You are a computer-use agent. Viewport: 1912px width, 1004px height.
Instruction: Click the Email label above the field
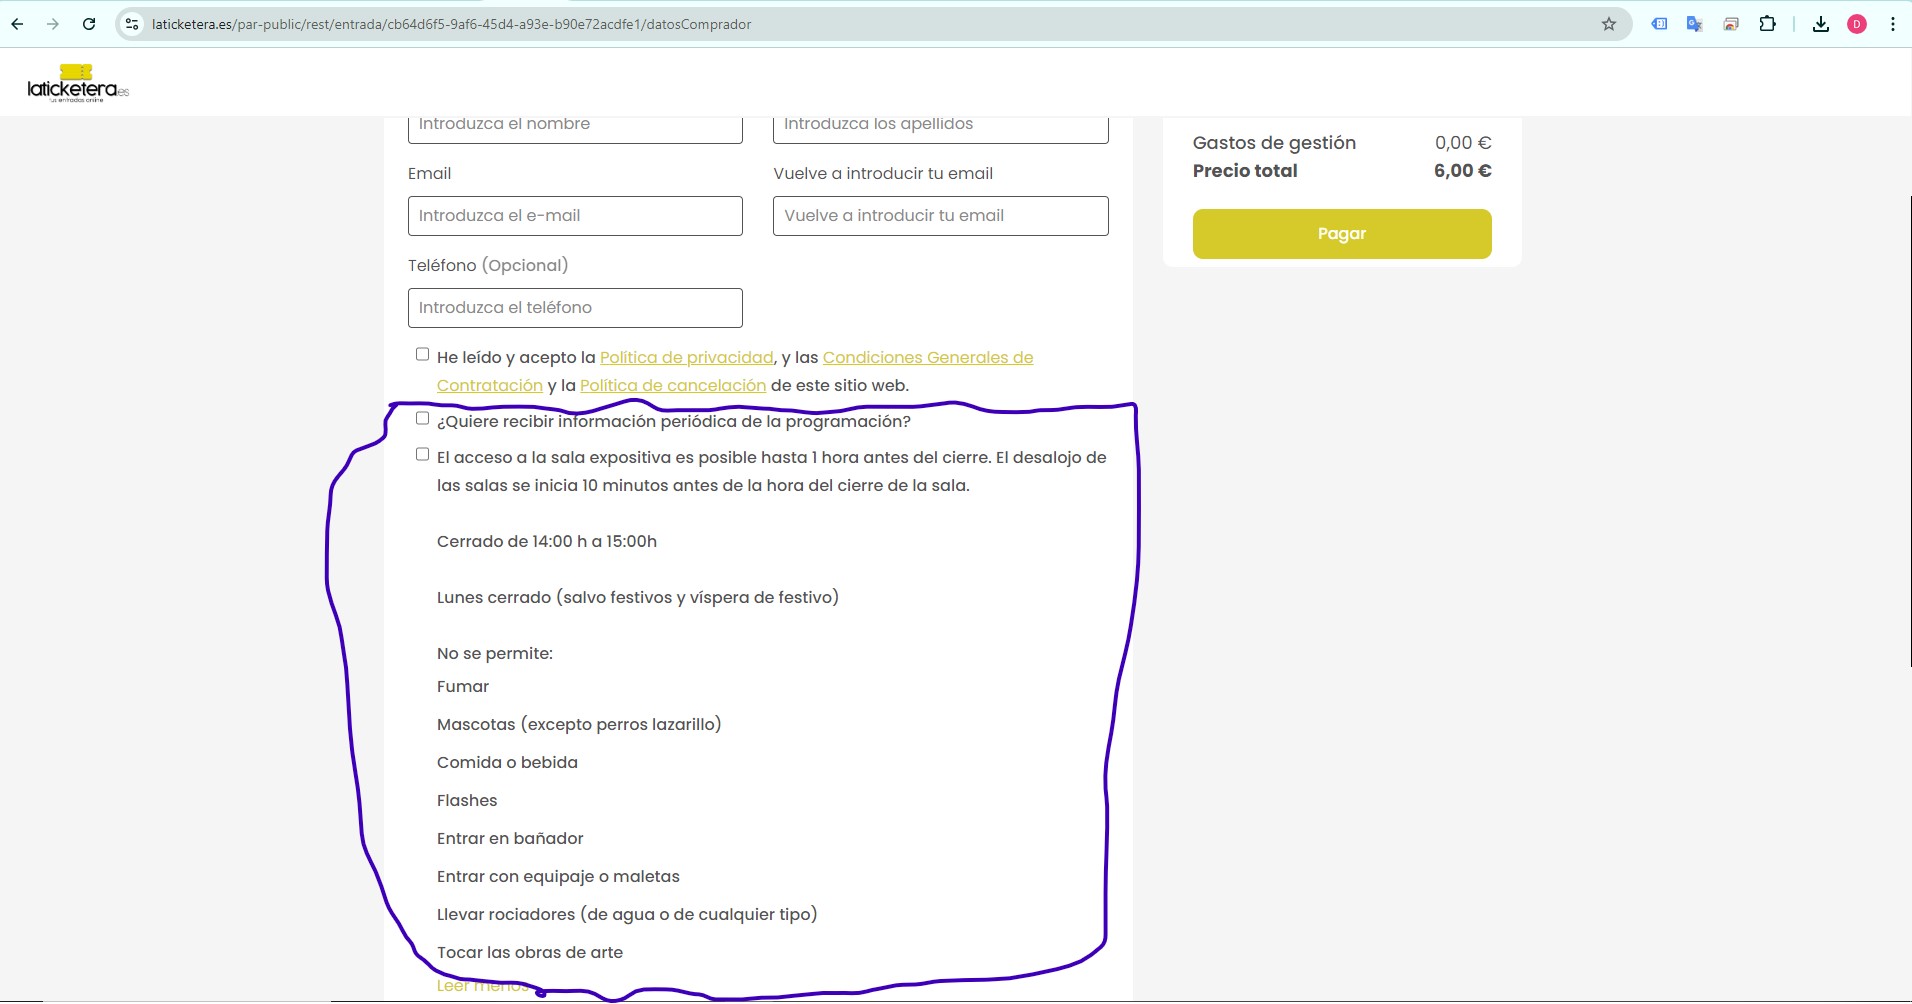tap(429, 173)
